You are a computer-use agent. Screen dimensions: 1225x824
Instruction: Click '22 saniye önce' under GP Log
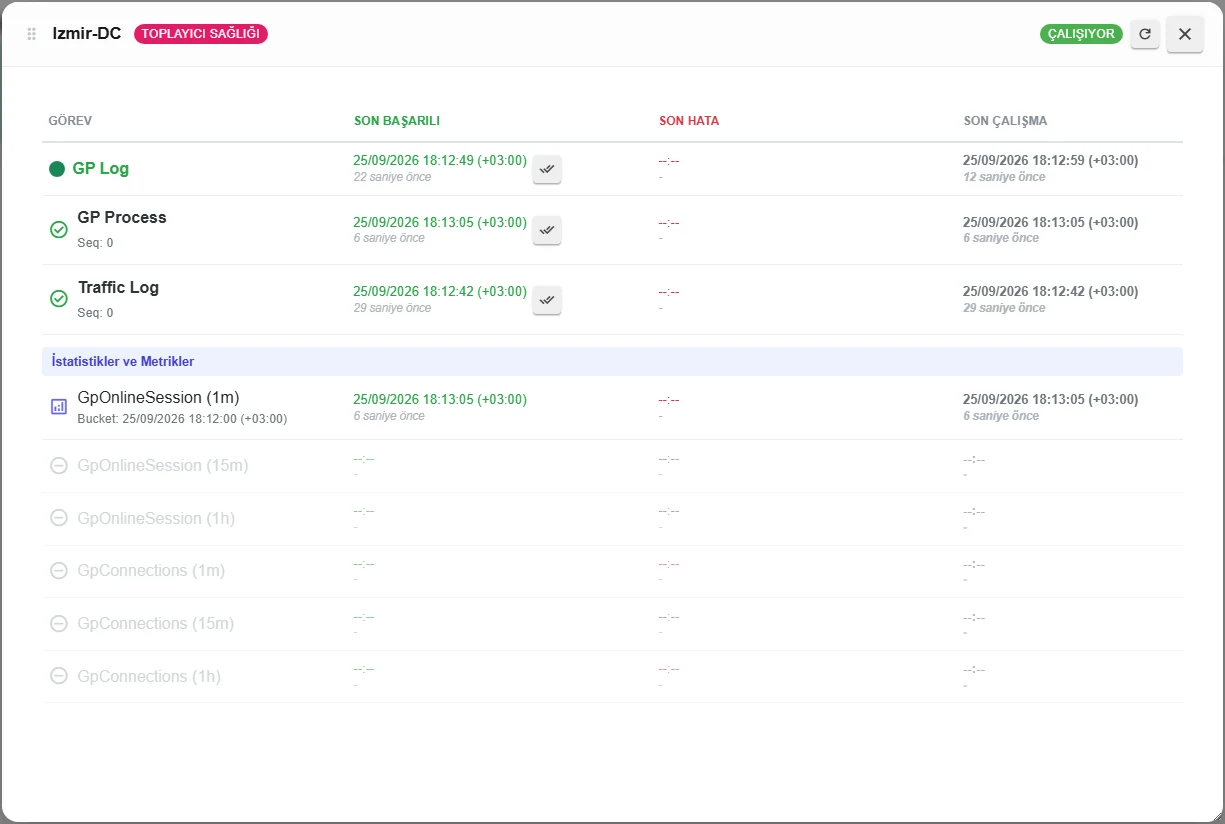click(393, 177)
